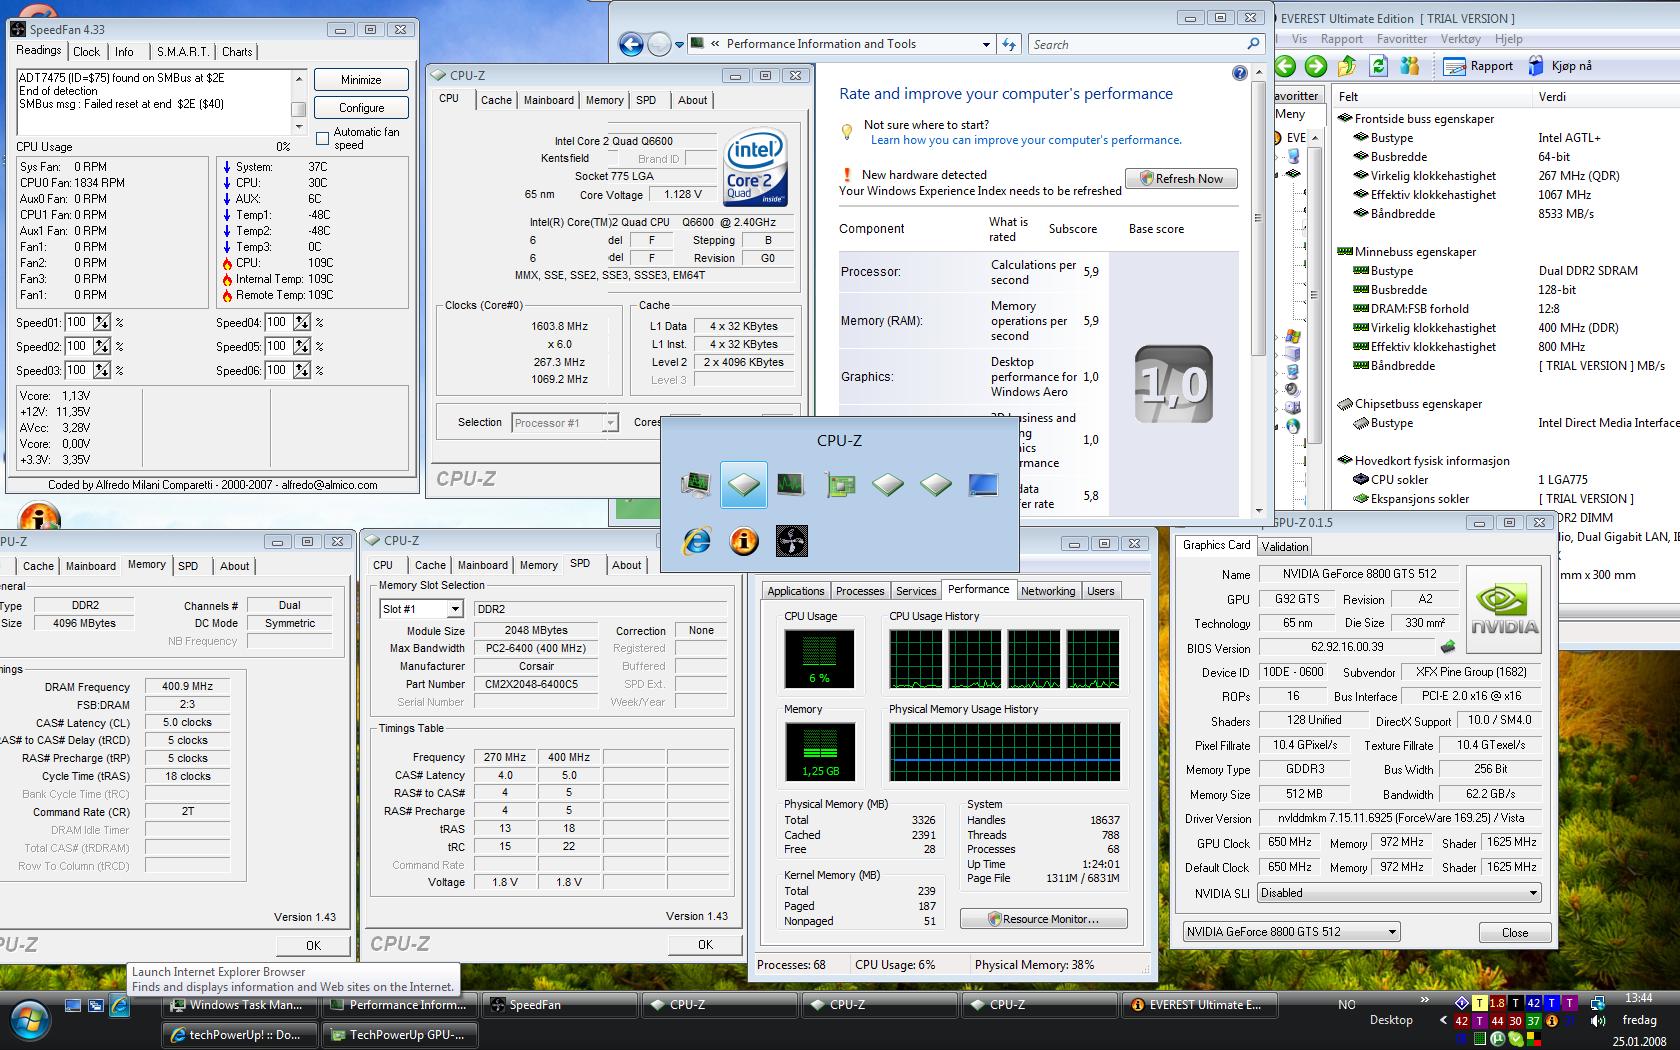Switch to SpeedFan S.M.A.R.T. tab

pyautogui.click(x=183, y=52)
